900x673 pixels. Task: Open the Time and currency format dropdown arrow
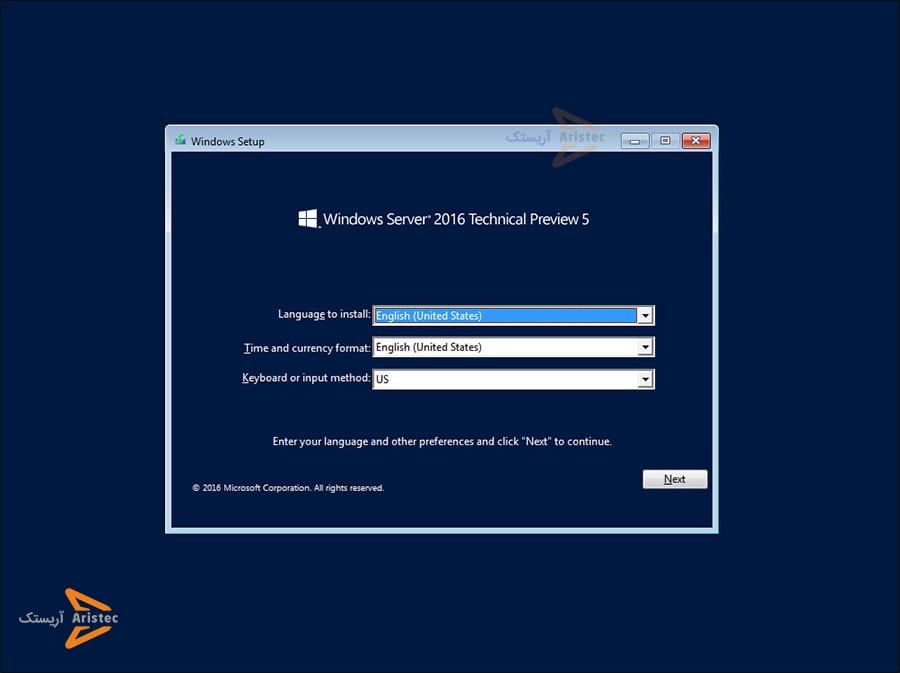coord(644,347)
